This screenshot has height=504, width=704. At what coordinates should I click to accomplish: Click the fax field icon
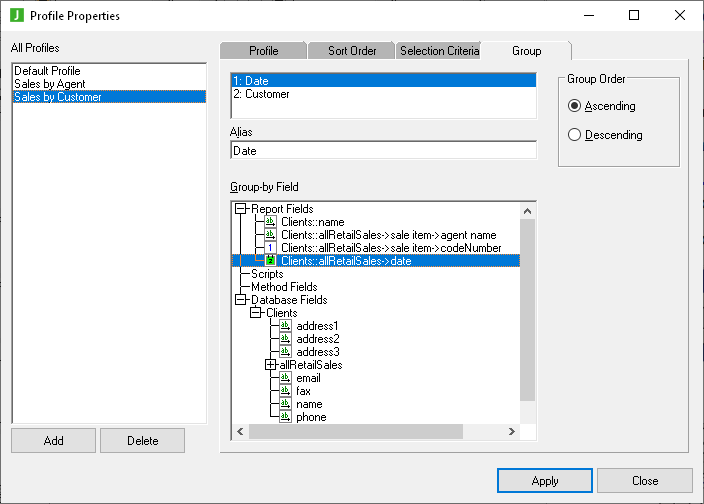(285, 391)
